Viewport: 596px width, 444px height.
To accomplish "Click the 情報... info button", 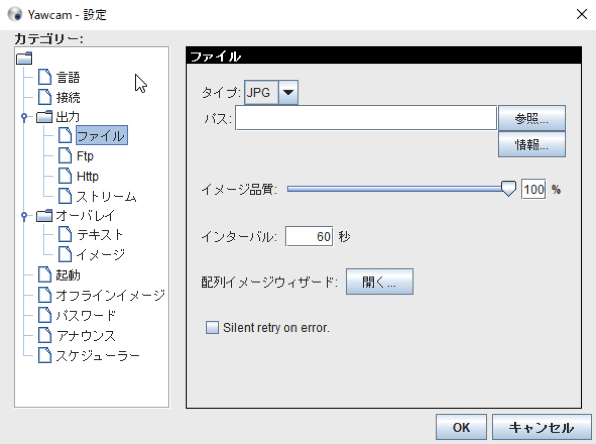I will coord(532,144).
